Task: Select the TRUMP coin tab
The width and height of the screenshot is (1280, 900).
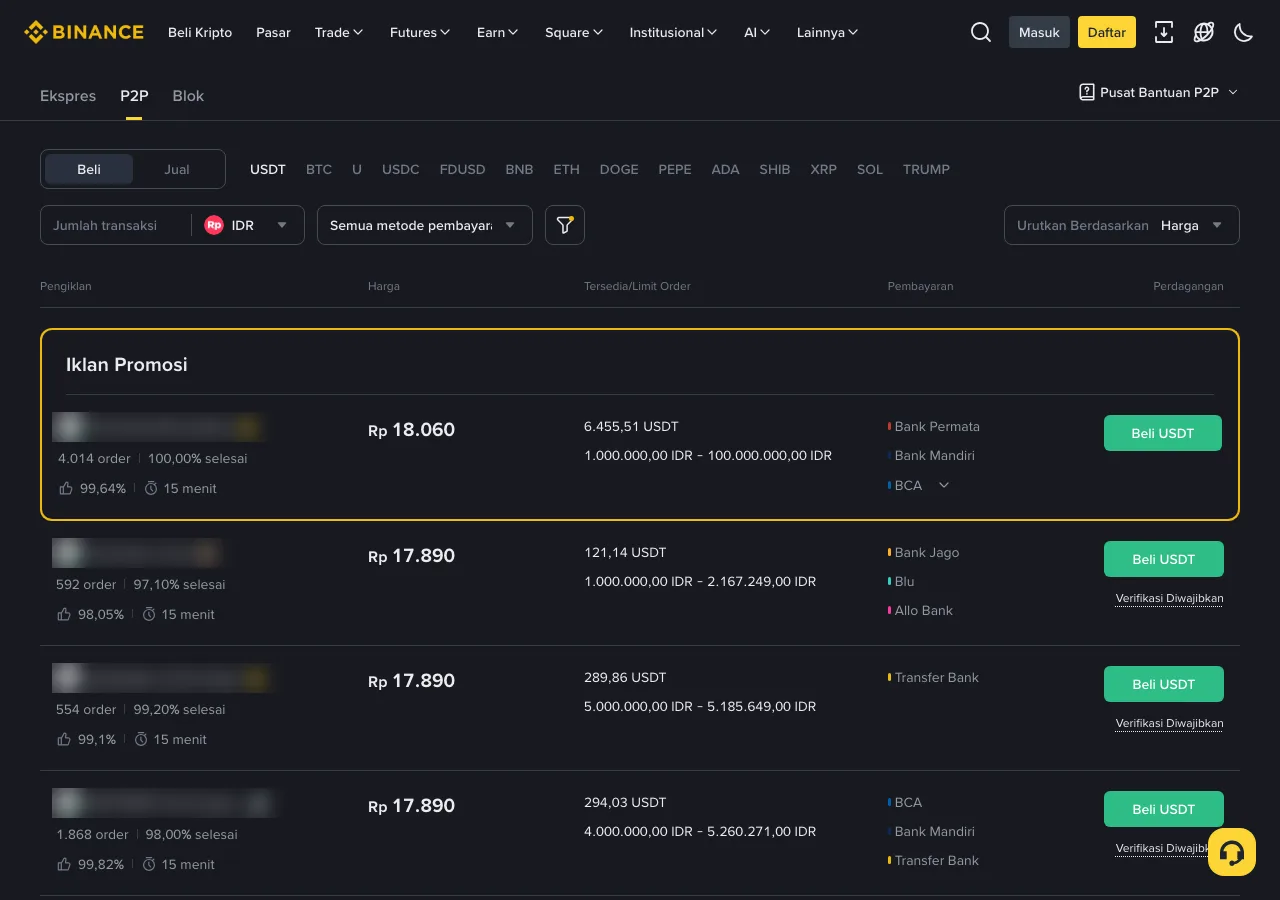Action: (x=926, y=169)
